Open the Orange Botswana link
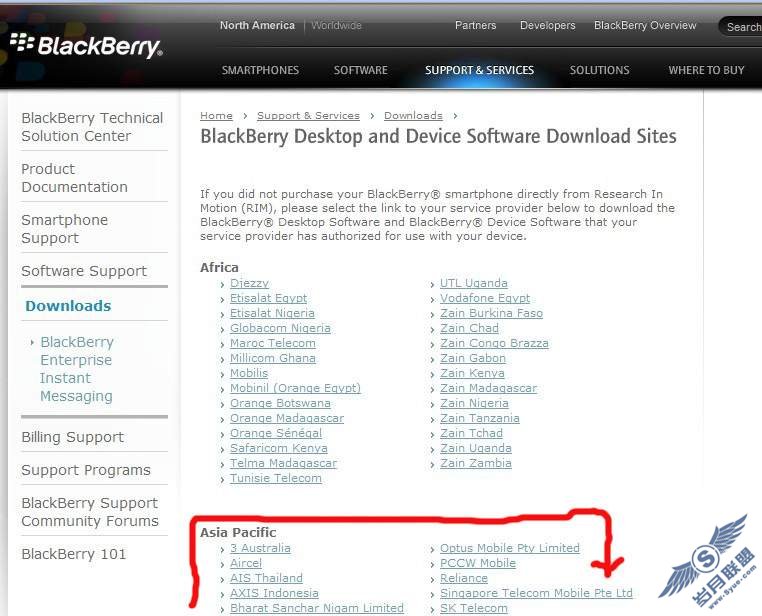This screenshot has width=762, height=616. coord(280,403)
